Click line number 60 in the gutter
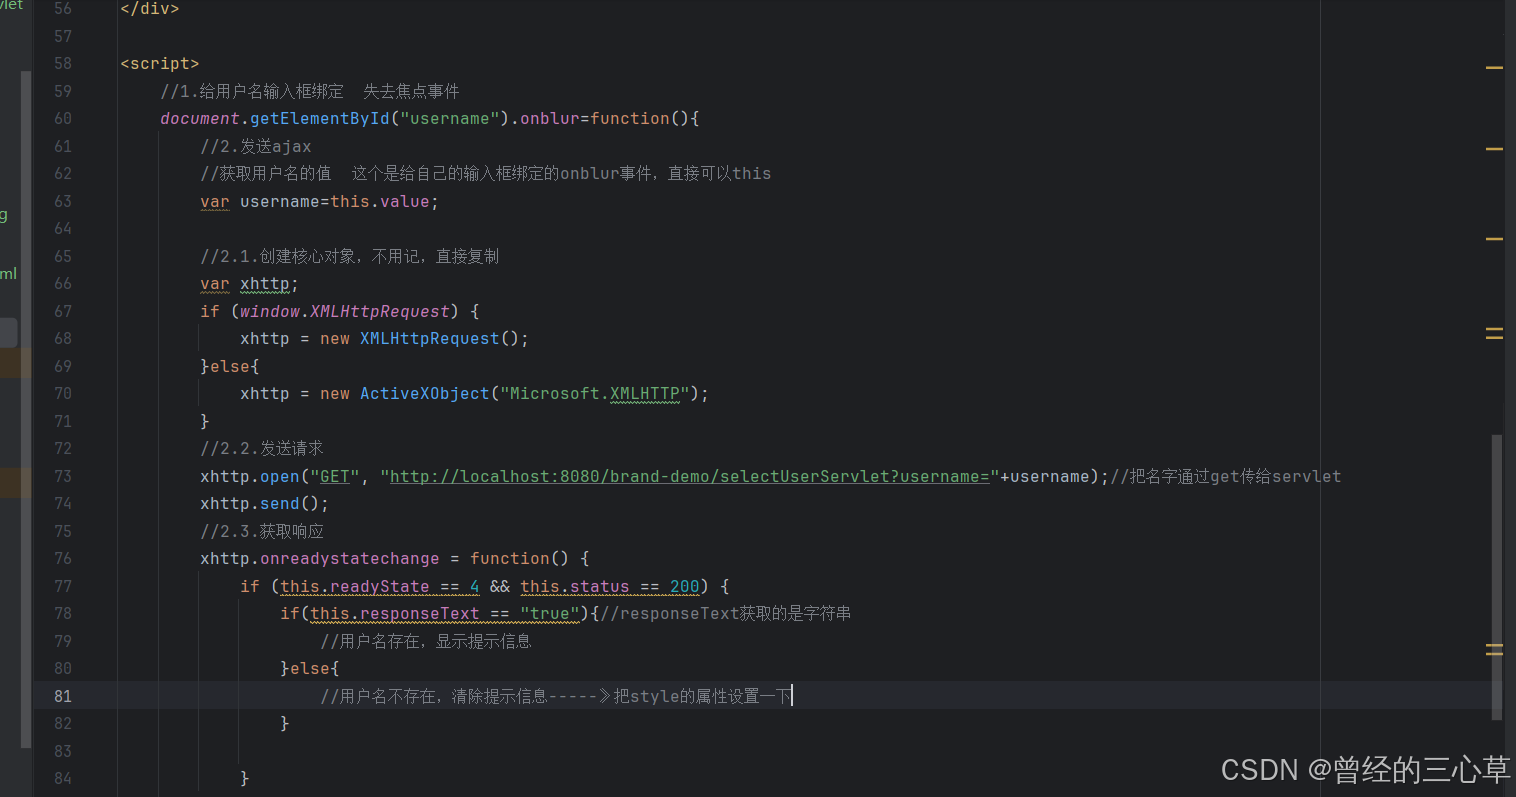Viewport: 1516px width, 797px height. coord(63,118)
